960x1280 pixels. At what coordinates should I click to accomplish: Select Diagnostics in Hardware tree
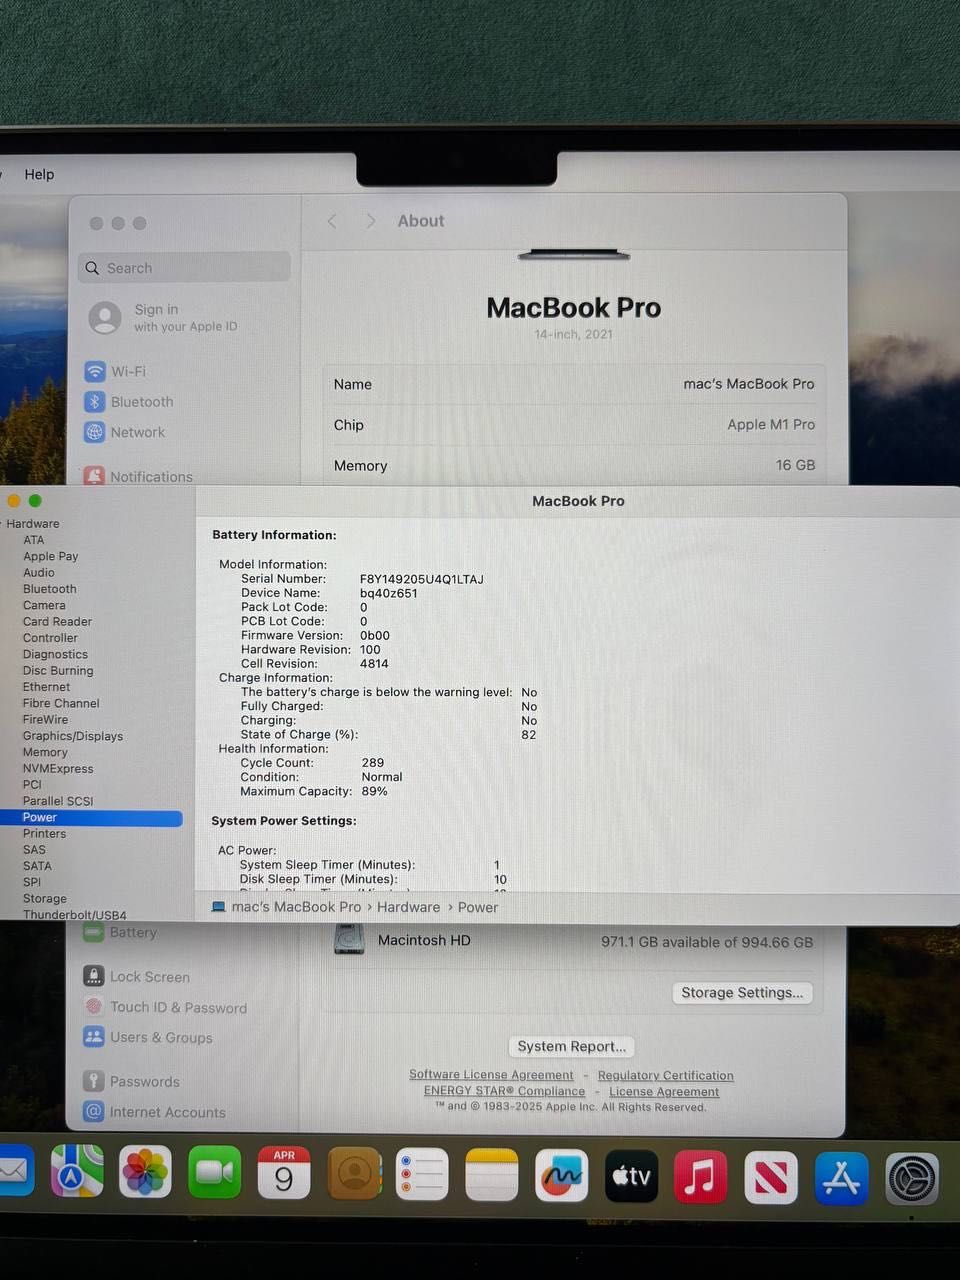tap(55, 654)
